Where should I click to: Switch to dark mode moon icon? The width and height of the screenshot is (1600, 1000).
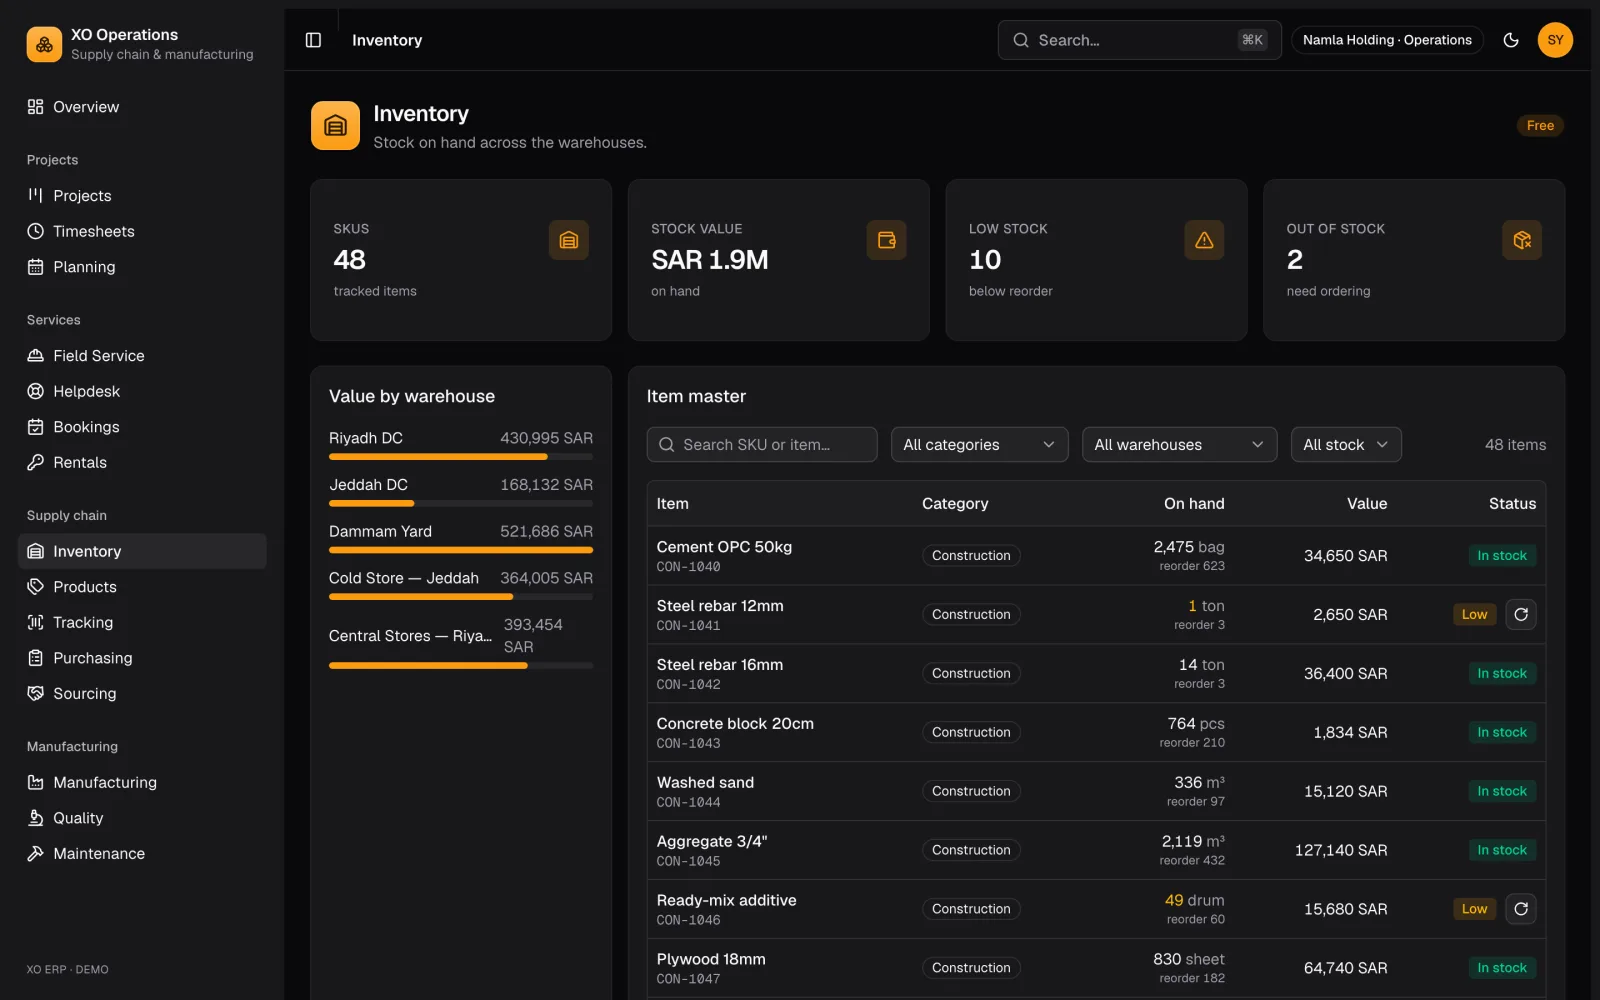pos(1511,40)
